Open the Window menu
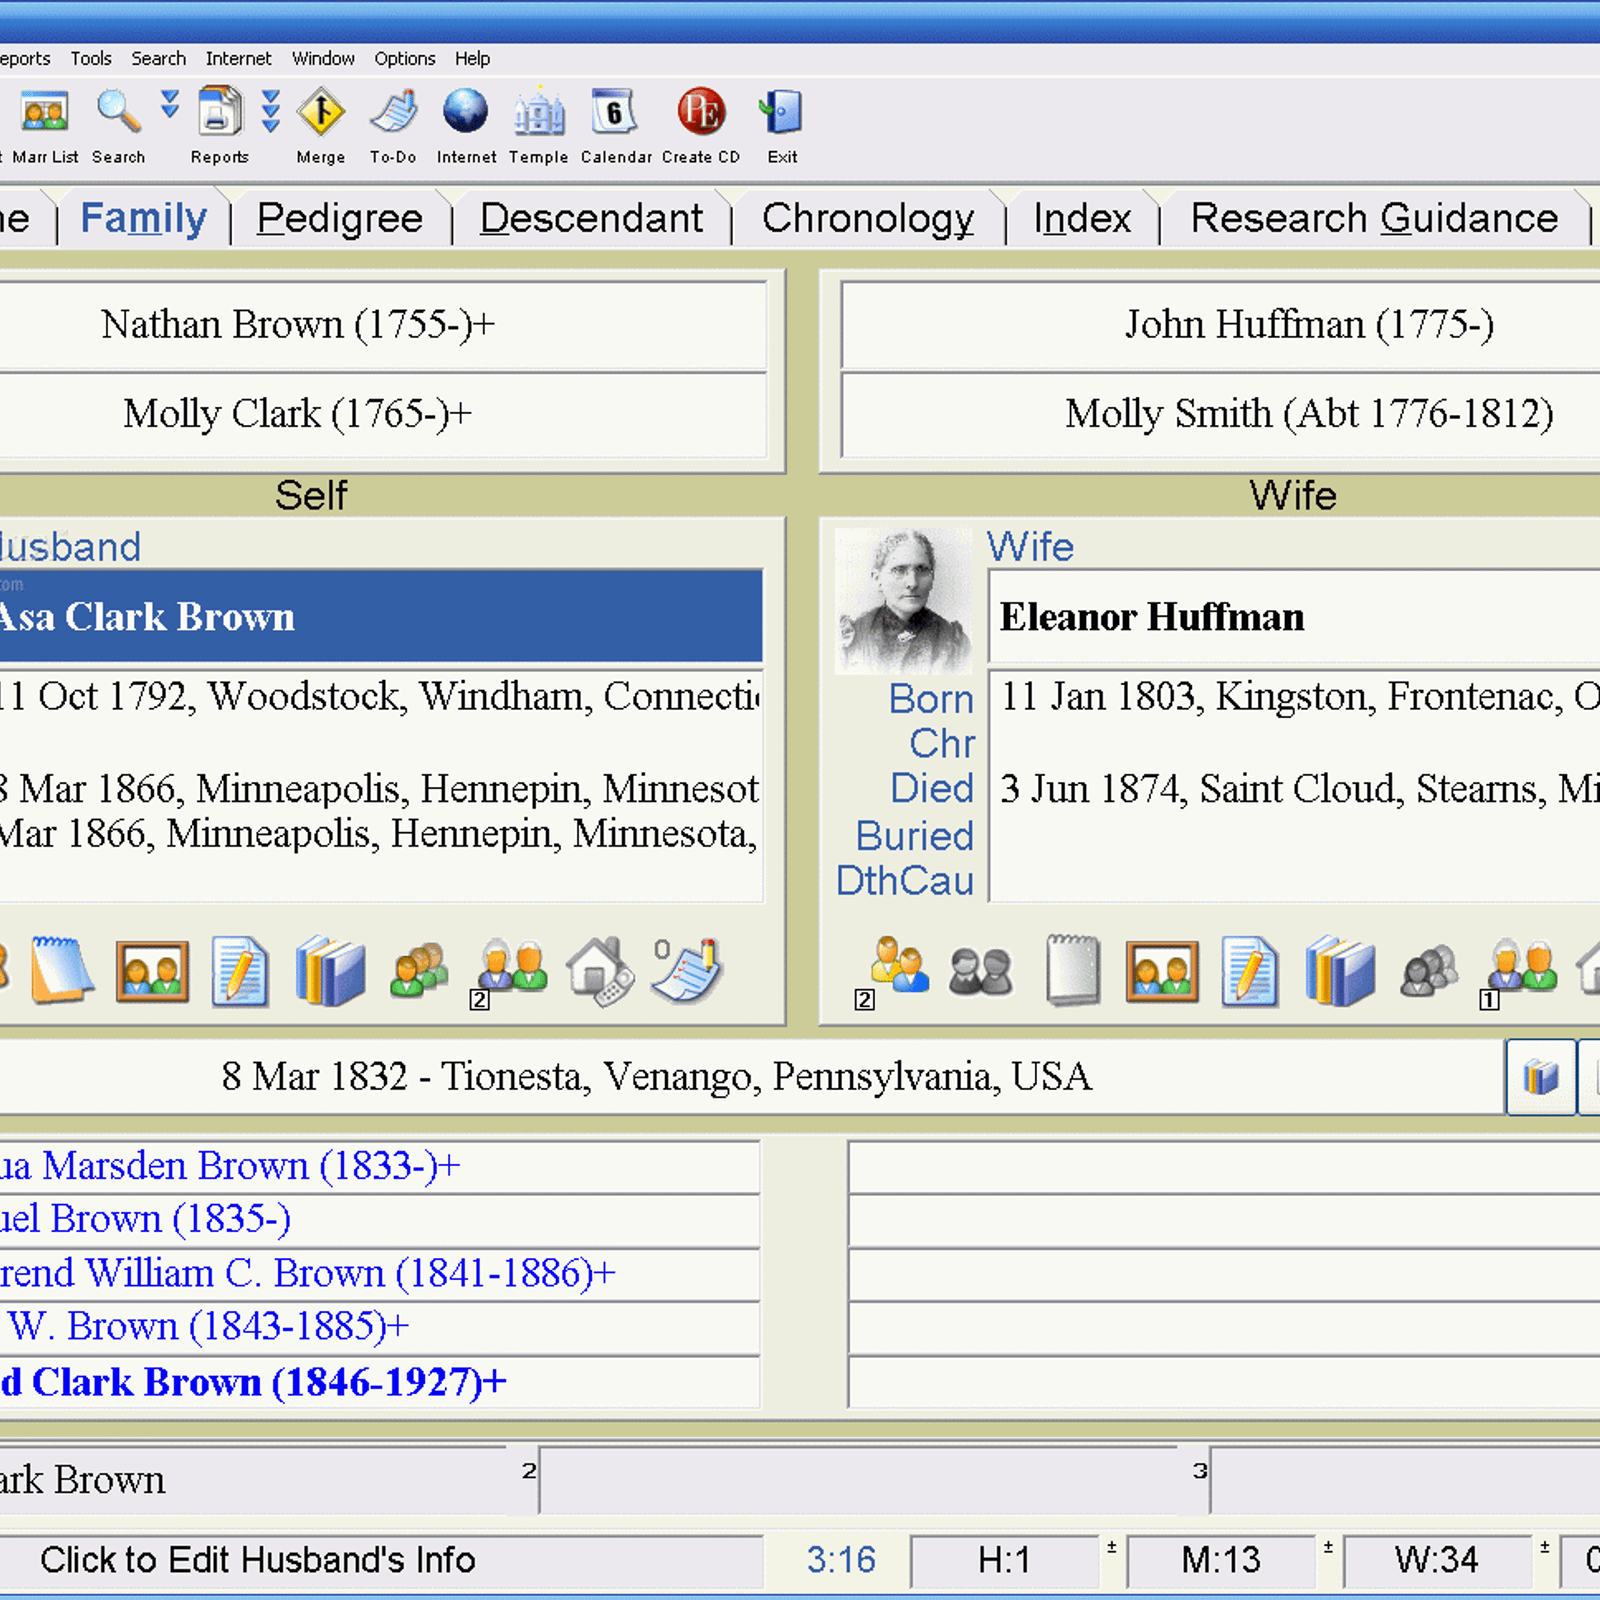 coord(323,58)
